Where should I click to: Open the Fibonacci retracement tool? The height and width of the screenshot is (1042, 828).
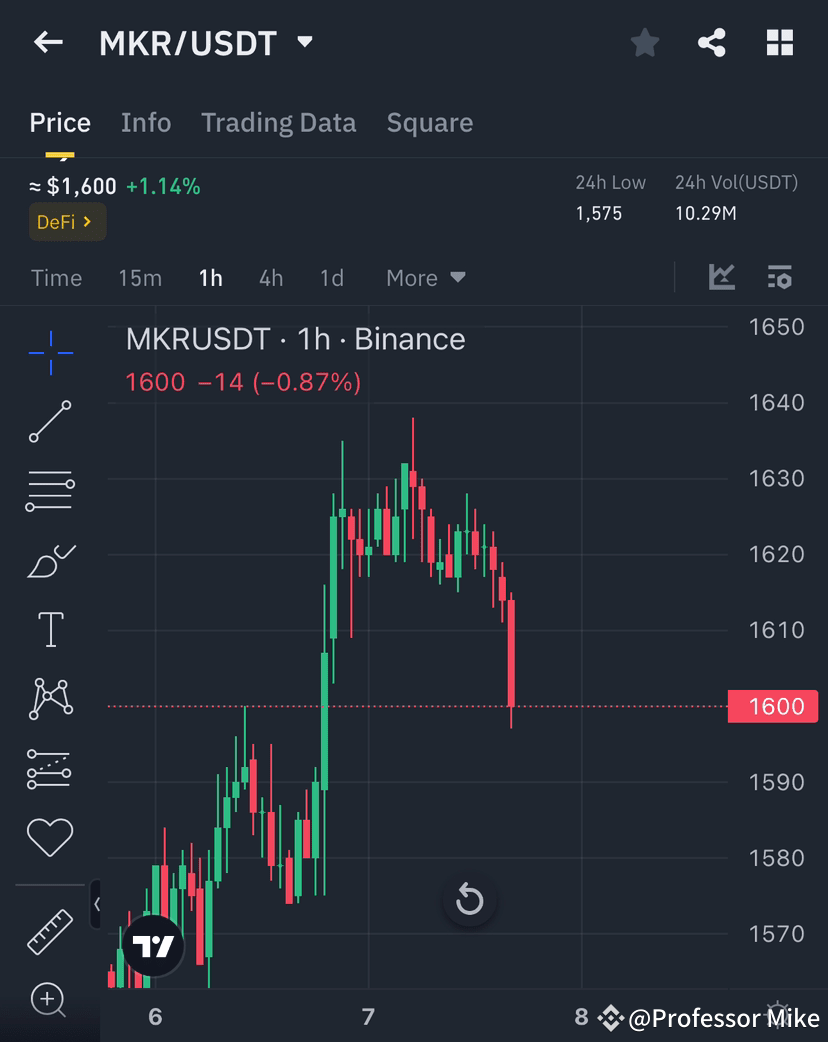click(x=50, y=490)
